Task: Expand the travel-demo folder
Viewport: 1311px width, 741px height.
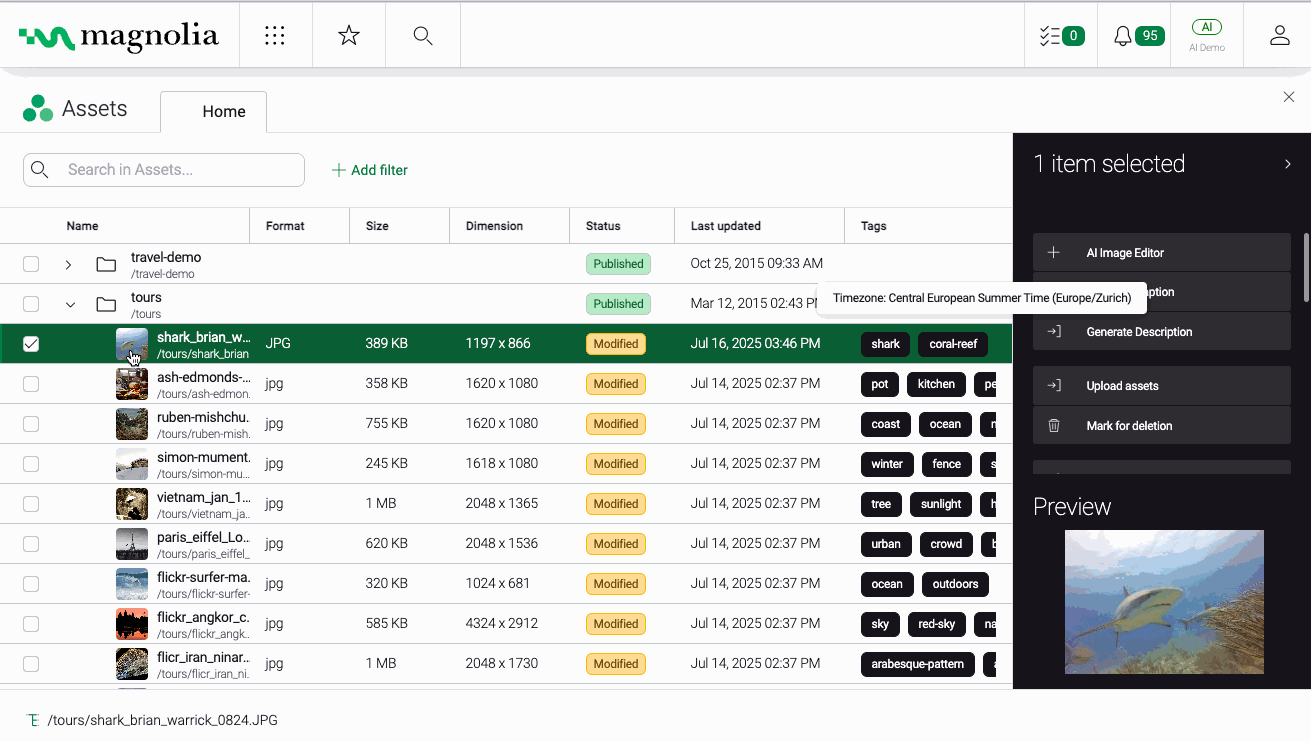Action: [68, 265]
